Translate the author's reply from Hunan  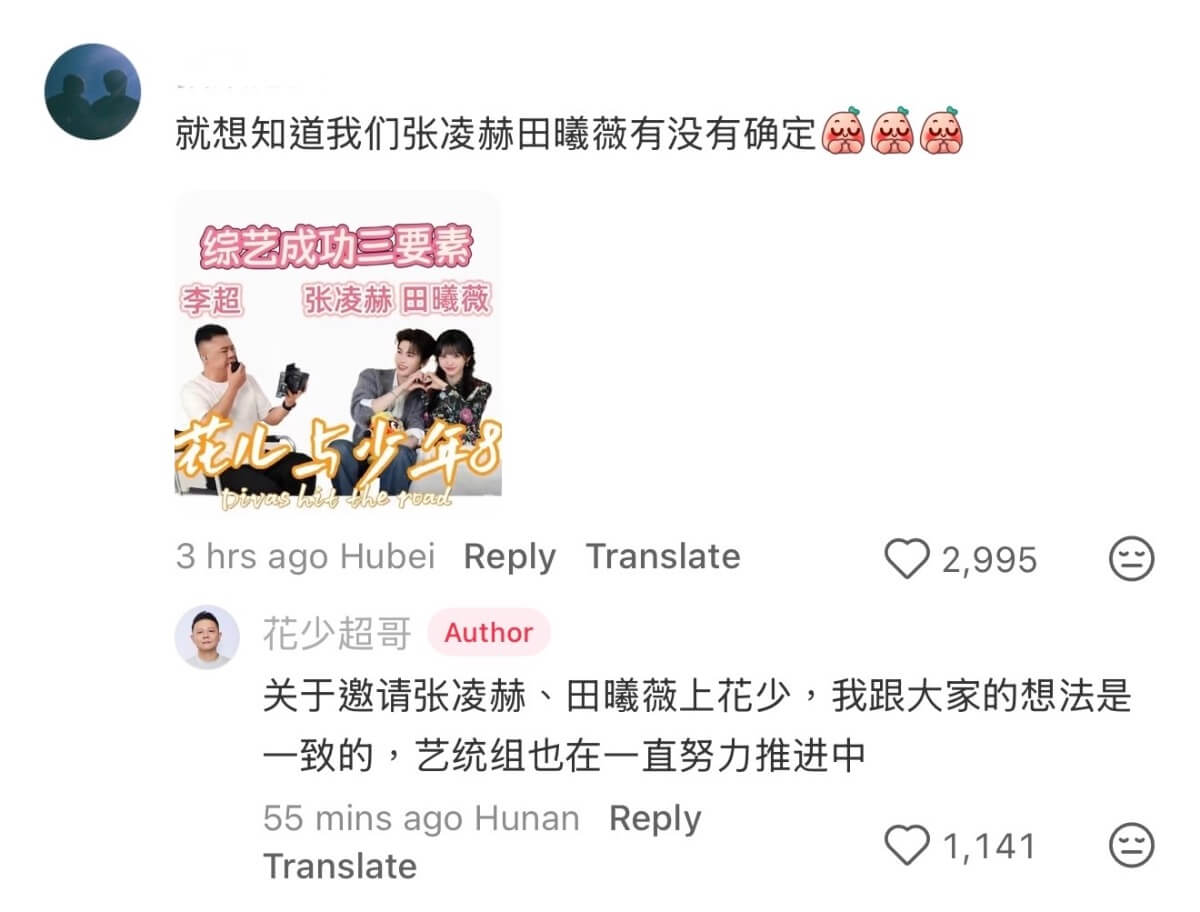(x=340, y=866)
